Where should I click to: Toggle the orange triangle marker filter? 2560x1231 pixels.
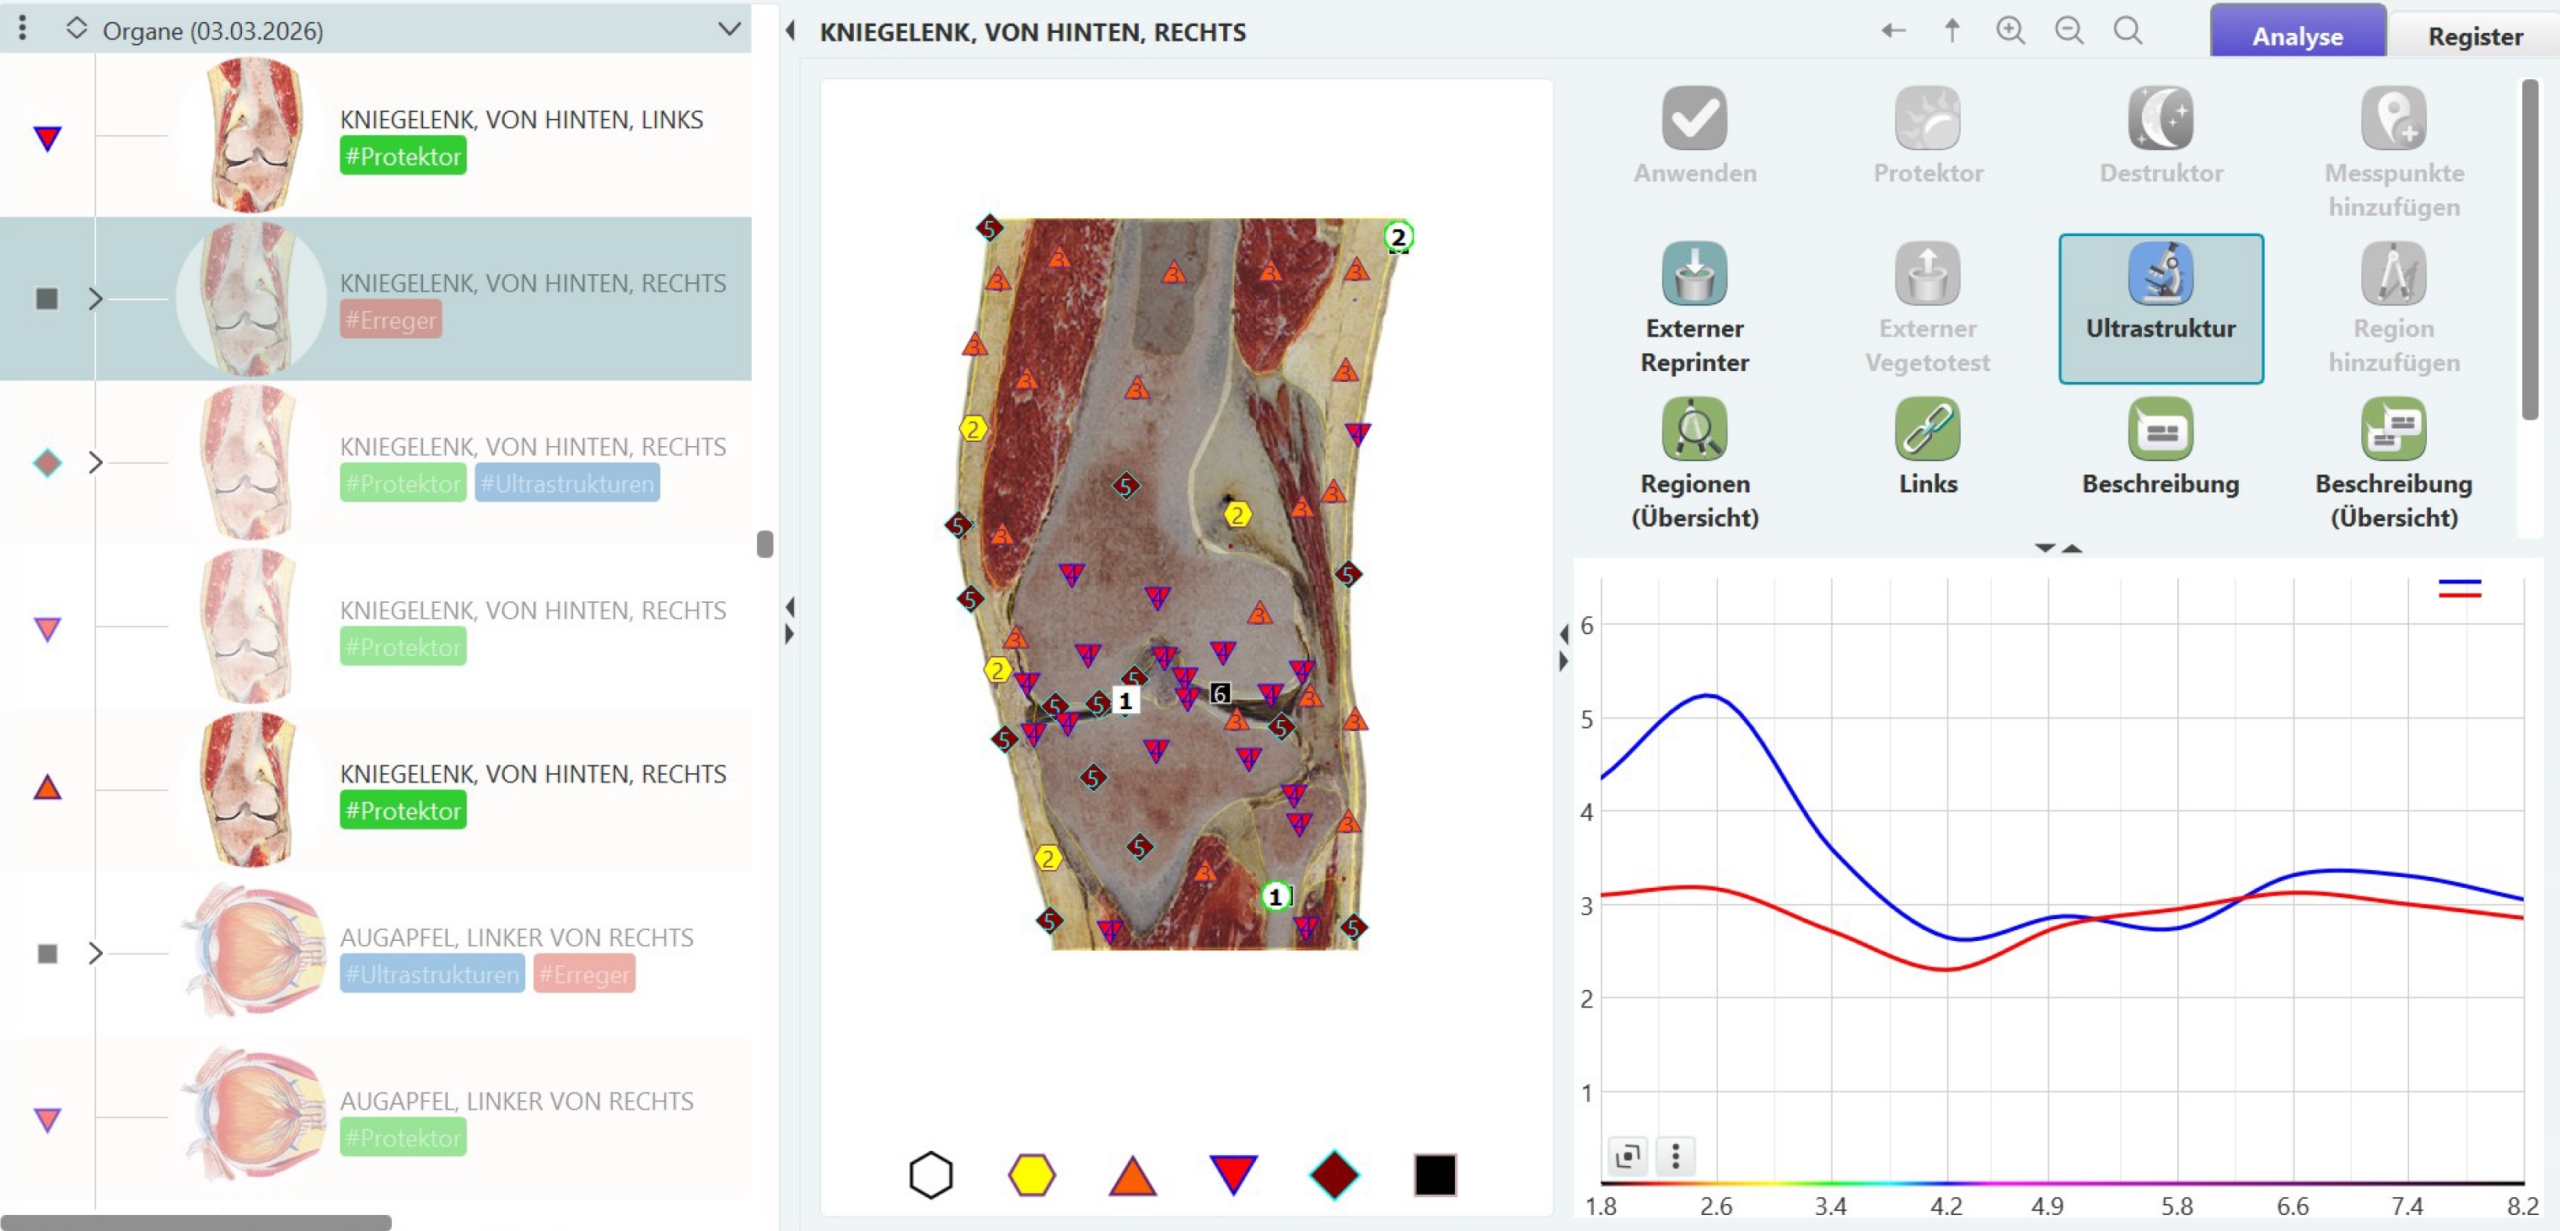point(1132,1175)
